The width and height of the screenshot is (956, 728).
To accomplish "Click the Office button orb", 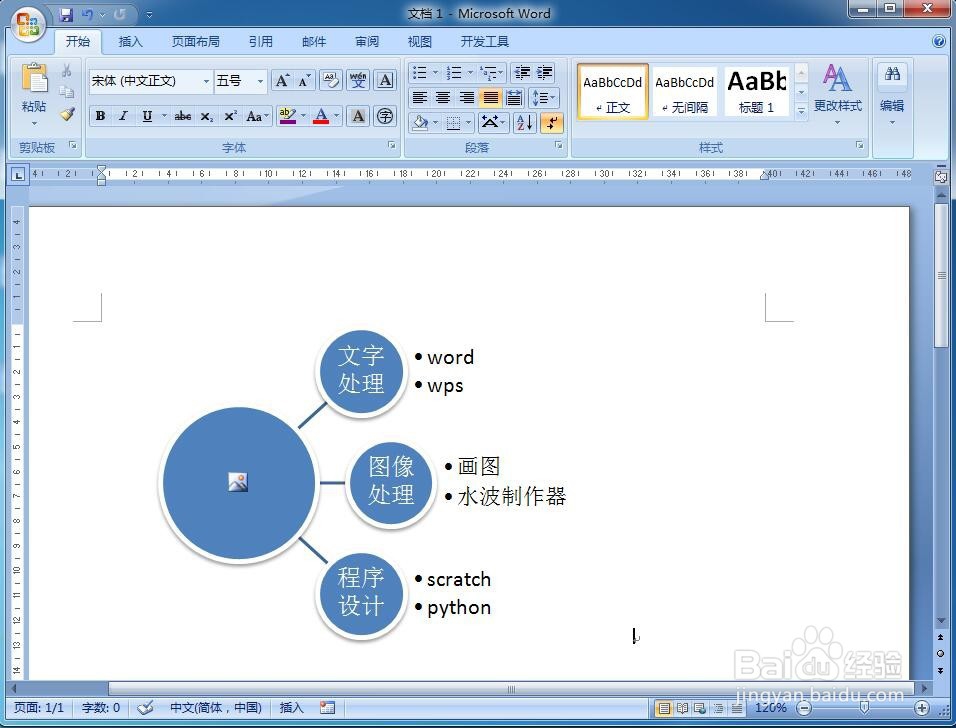I will (27, 24).
